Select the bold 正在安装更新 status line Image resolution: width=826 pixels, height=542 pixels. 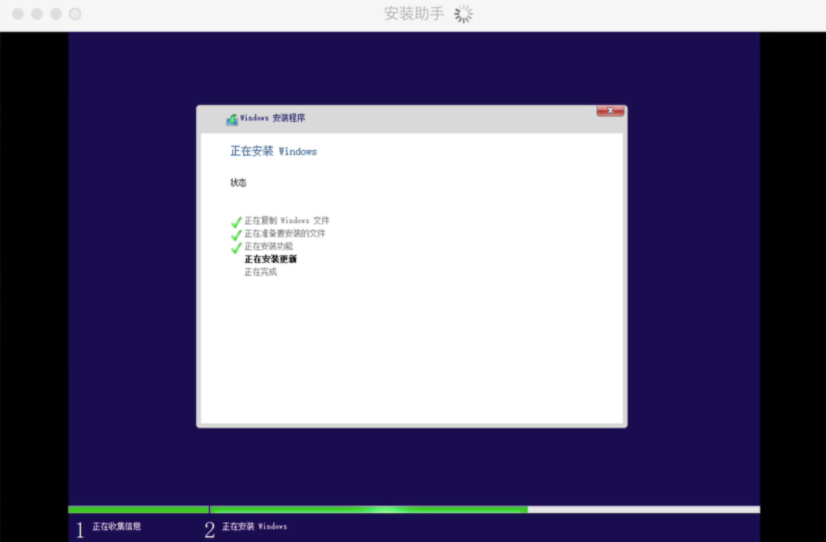[x=271, y=259]
